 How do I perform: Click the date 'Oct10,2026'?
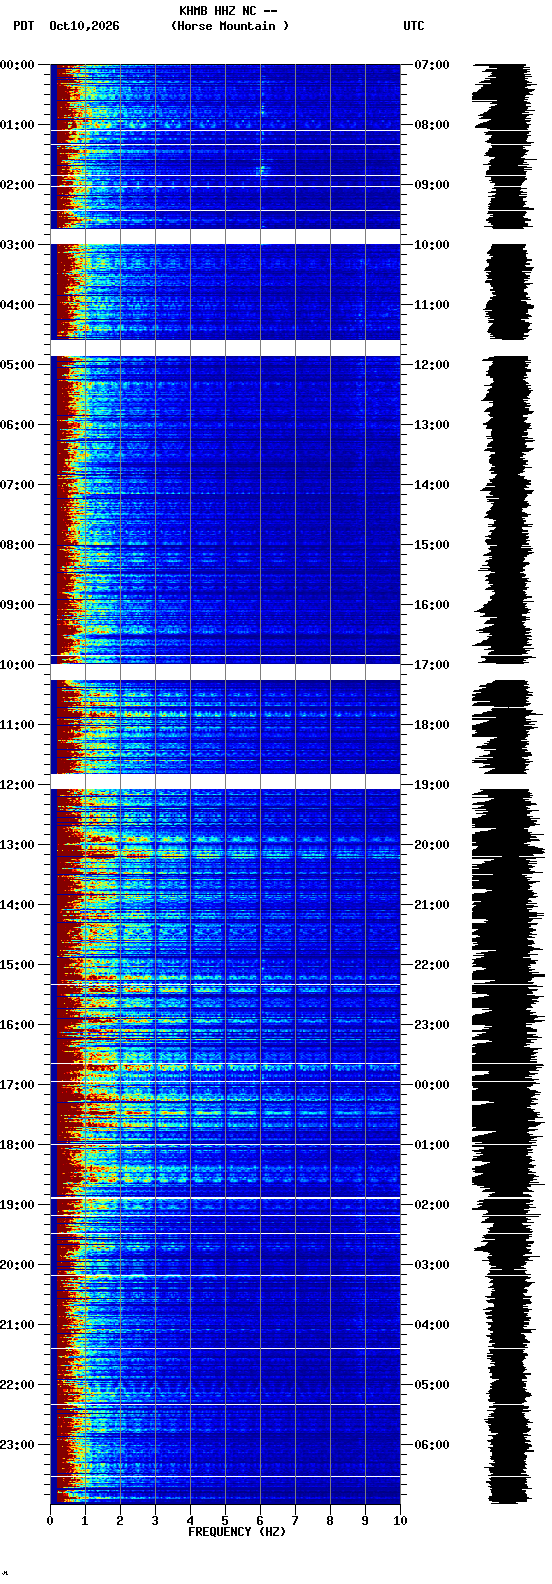click(84, 26)
